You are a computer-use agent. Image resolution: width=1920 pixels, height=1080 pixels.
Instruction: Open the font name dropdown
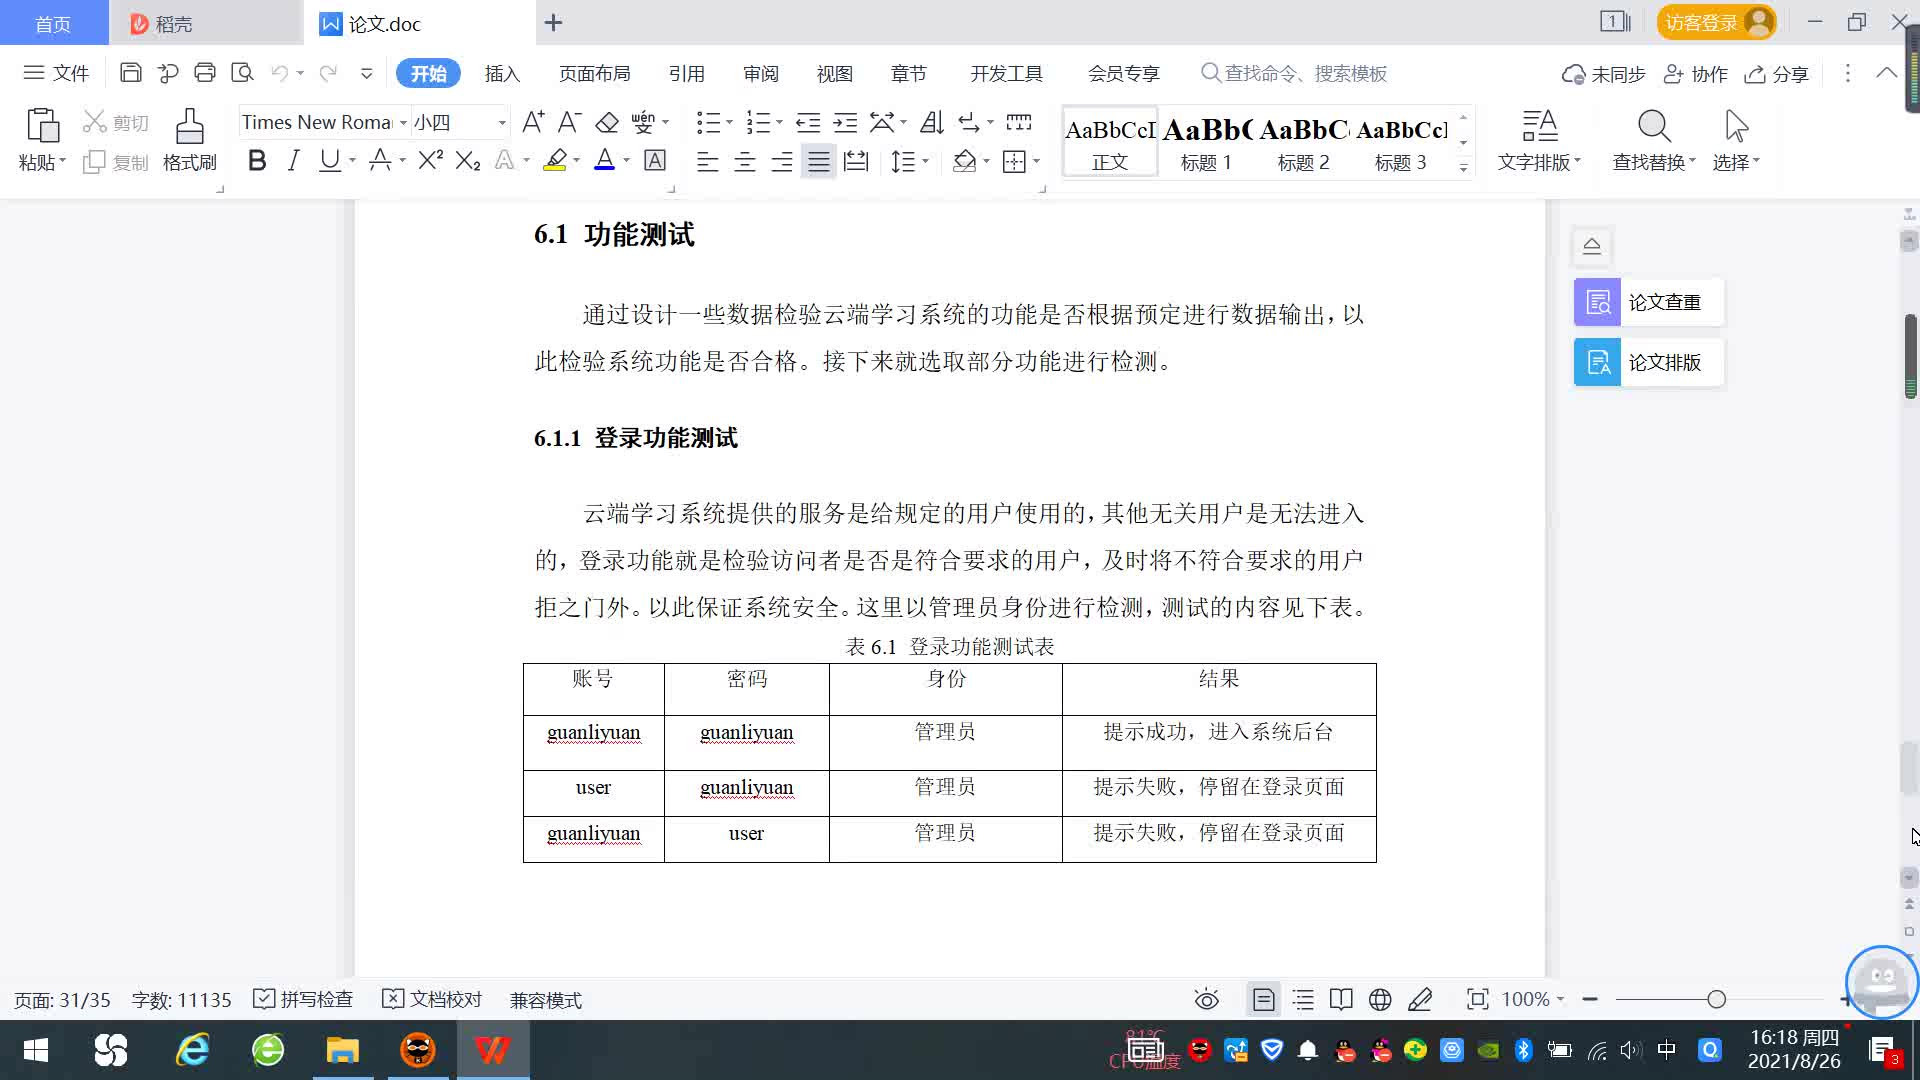pyautogui.click(x=403, y=123)
